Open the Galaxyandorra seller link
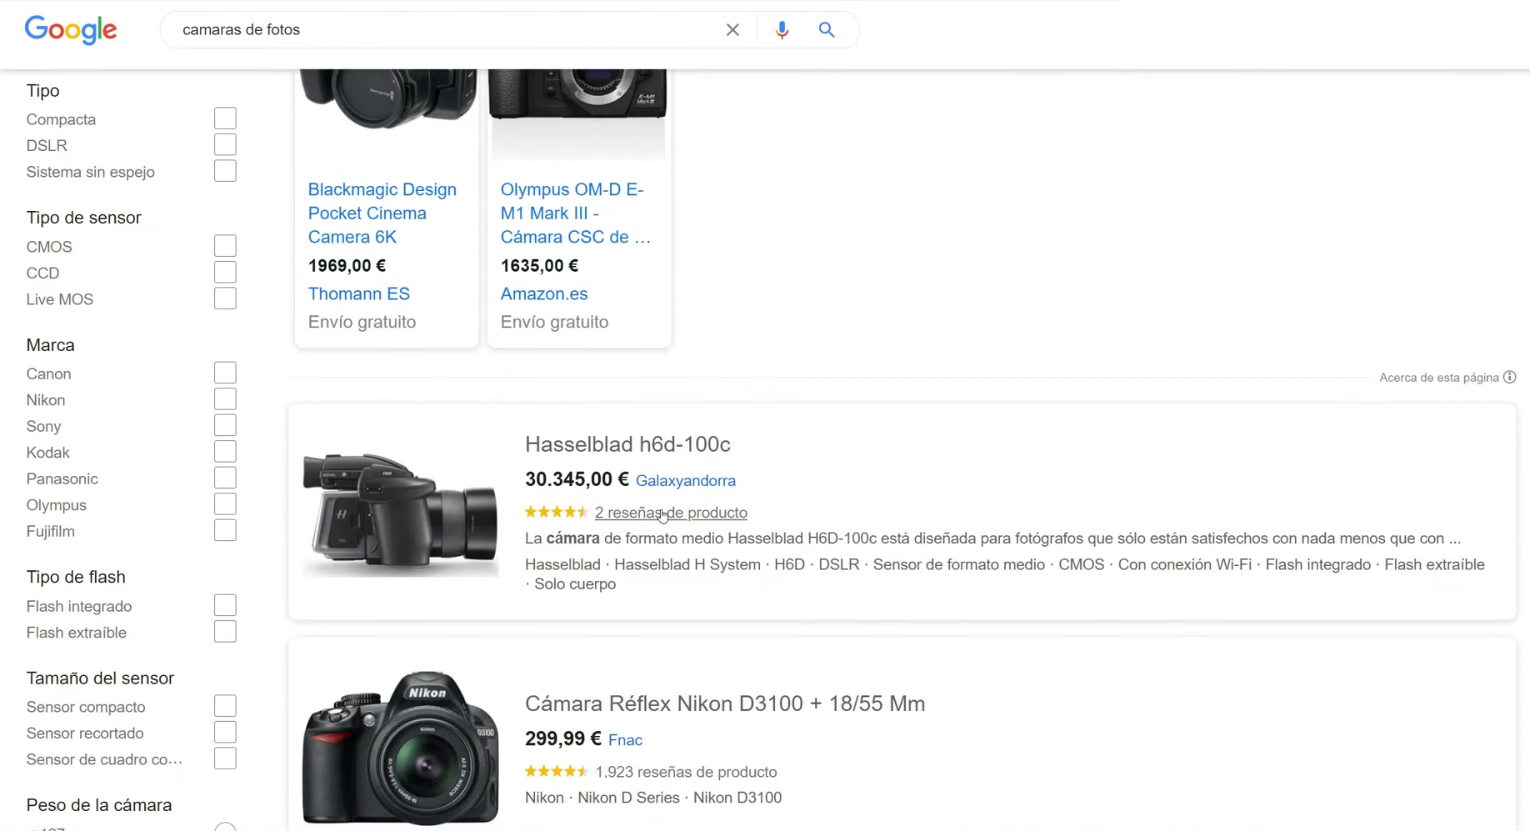Viewport: 1530px width, 831px height. [686, 481]
